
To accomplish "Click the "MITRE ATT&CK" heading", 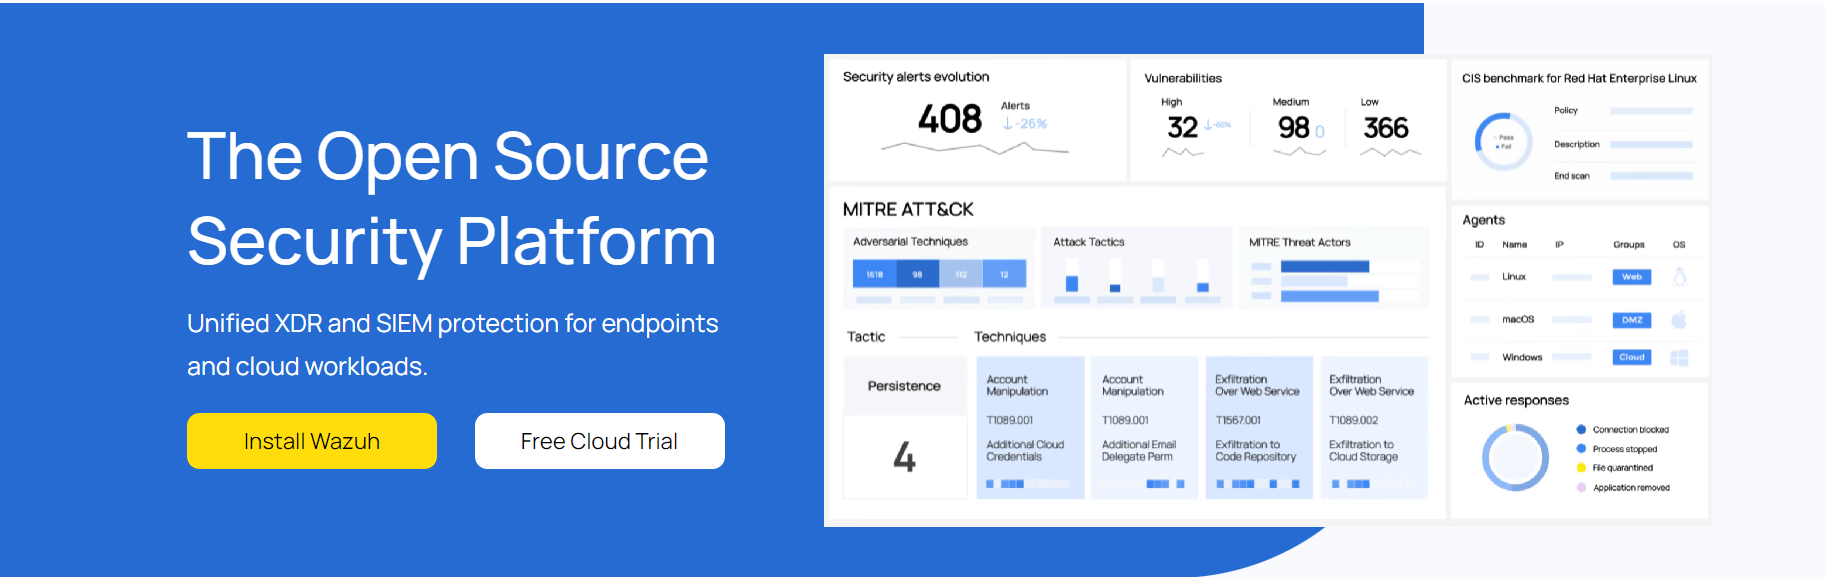I will 908,209.
